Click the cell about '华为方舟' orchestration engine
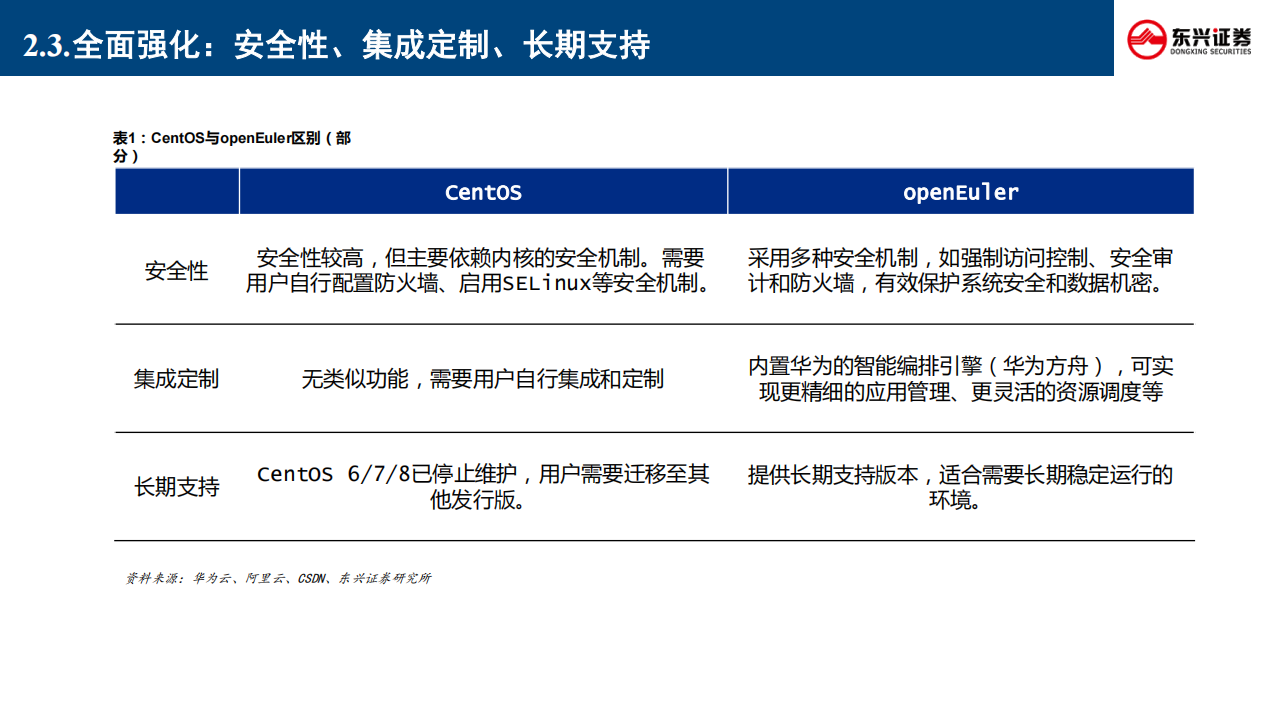This screenshot has height=720, width=1280. click(x=961, y=379)
